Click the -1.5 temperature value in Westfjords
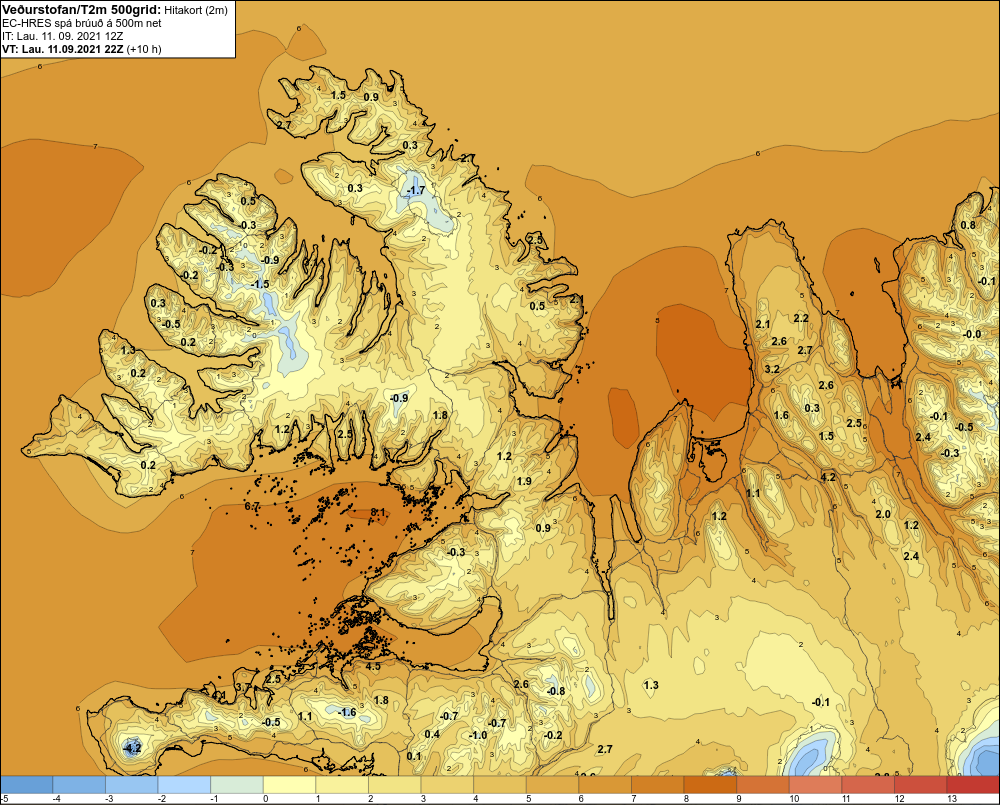 260,284
